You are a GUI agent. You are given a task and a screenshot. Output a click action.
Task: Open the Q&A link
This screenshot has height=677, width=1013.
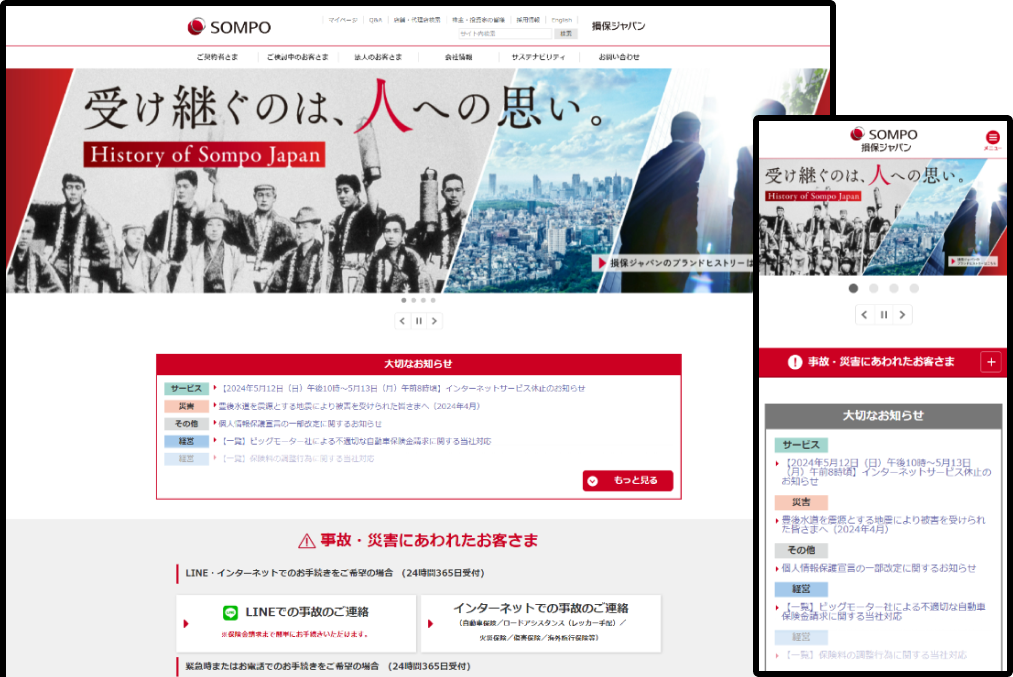click(375, 20)
